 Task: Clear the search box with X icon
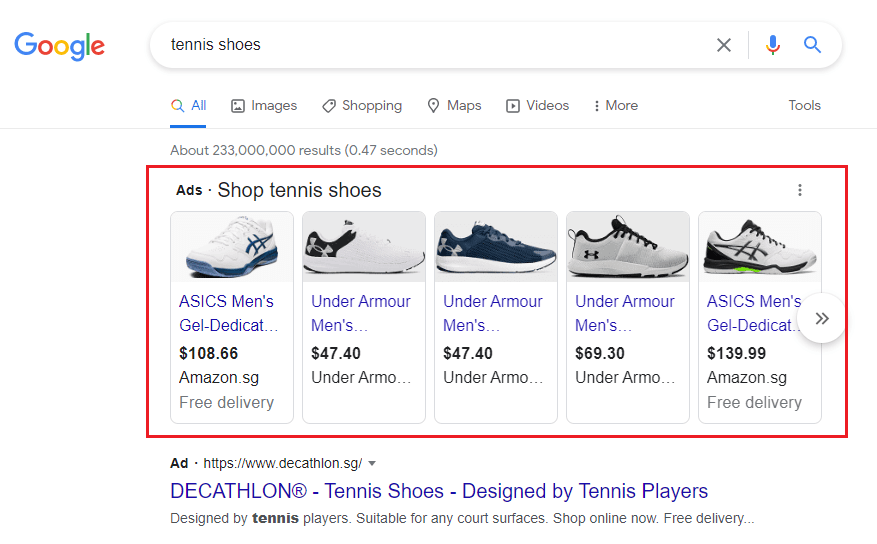tap(724, 45)
